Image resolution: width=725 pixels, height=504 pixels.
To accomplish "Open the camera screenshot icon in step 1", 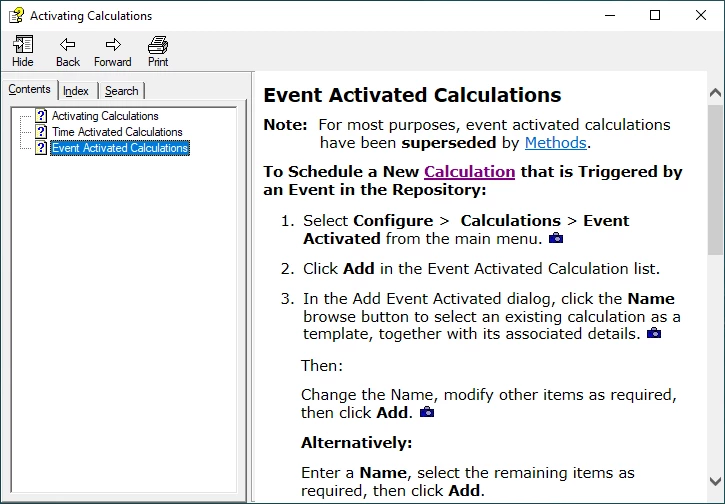I will pos(556,238).
